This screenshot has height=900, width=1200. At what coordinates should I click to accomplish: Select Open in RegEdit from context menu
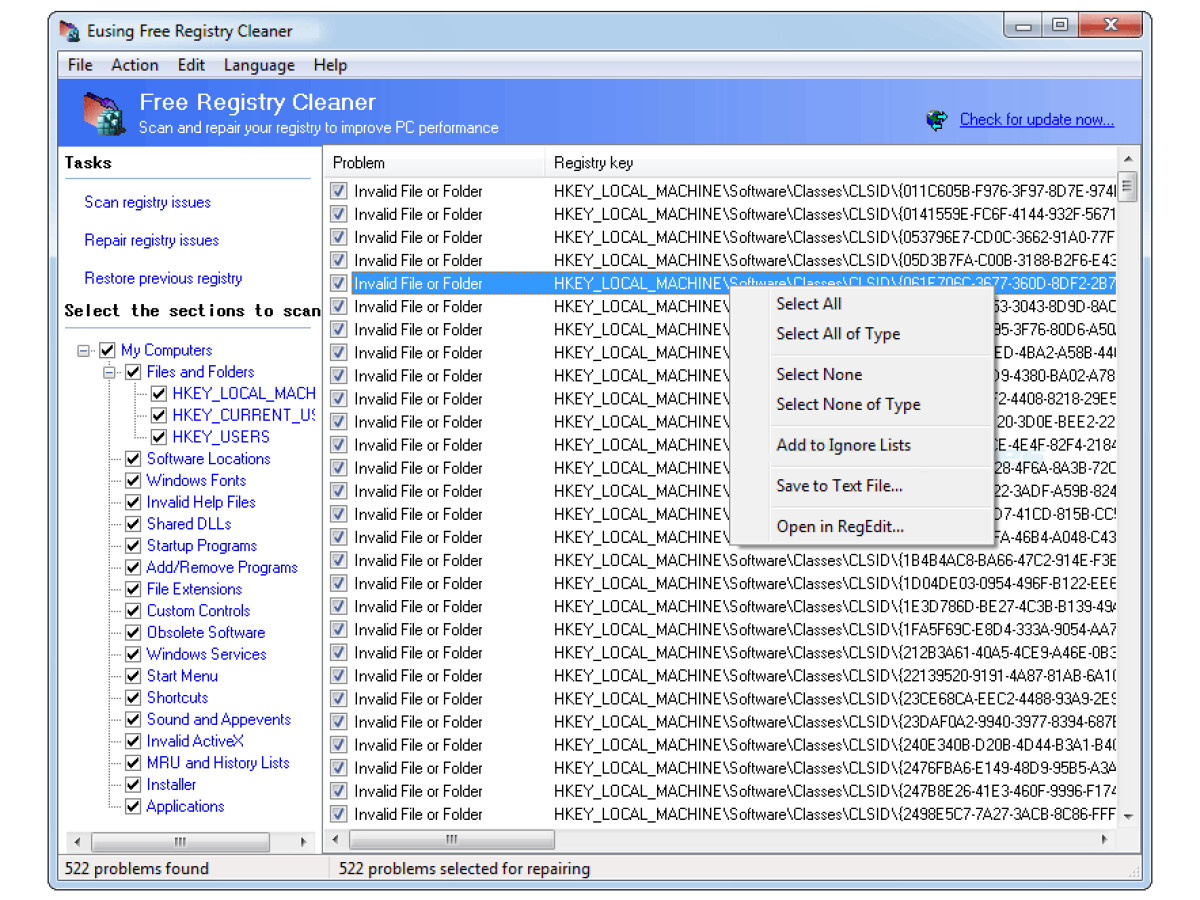point(840,526)
